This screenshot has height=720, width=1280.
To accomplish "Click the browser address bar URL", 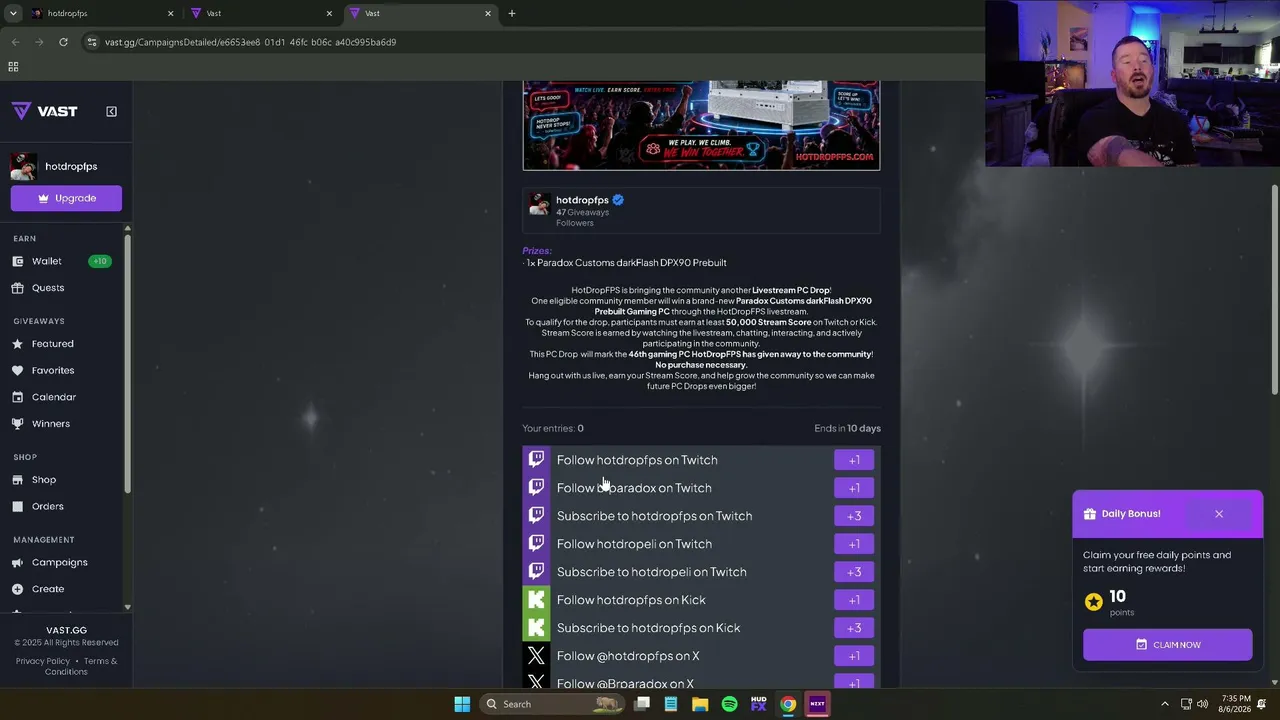I will [250, 42].
